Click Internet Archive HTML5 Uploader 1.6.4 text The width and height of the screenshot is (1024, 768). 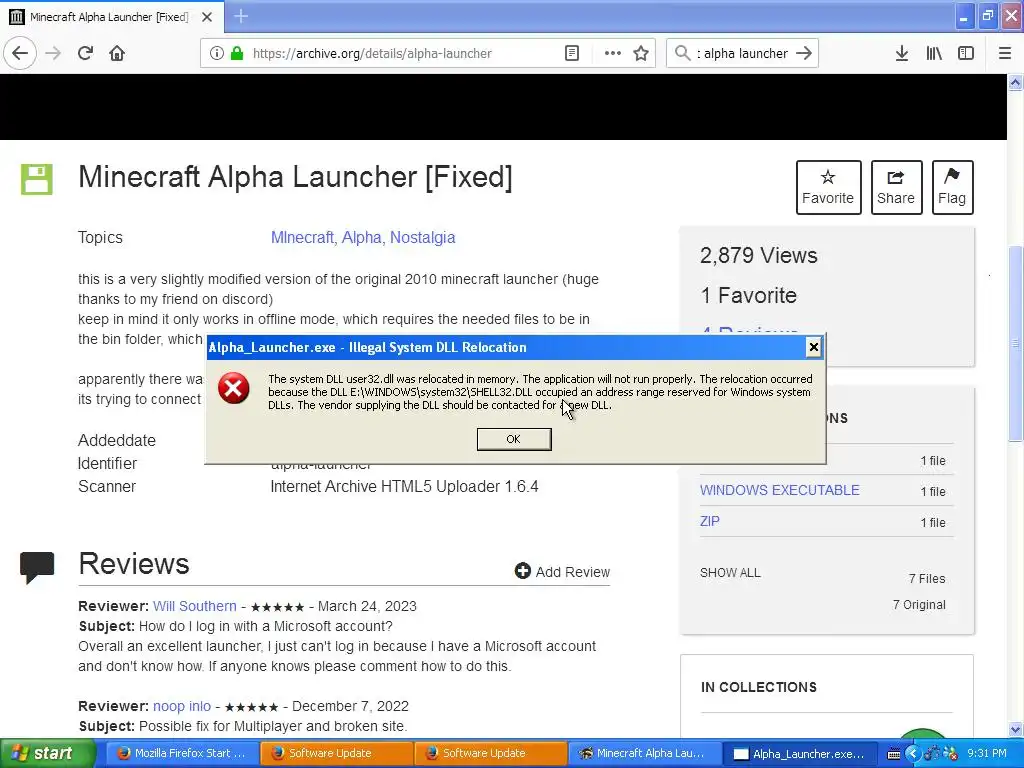click(x=404, y=487)
